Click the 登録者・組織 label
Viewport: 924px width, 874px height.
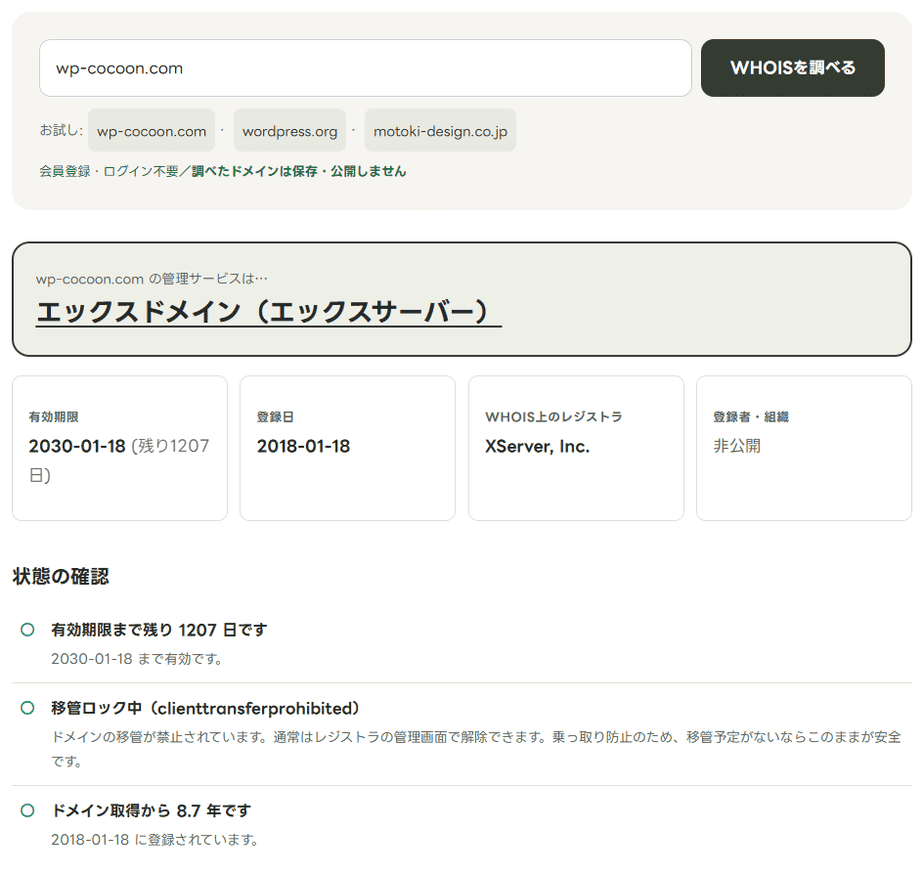751,417
